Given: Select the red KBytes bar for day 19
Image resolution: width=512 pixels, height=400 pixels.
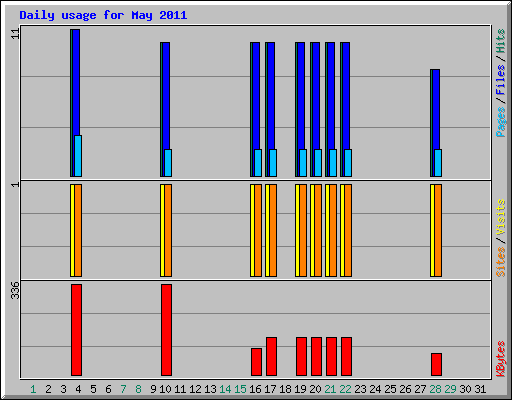Looking at the screenshot, I should 301,357.
